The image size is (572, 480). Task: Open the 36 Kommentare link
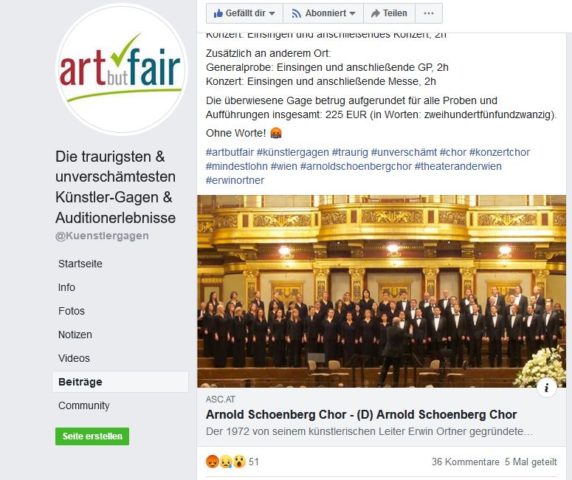(x=465, y=462)
